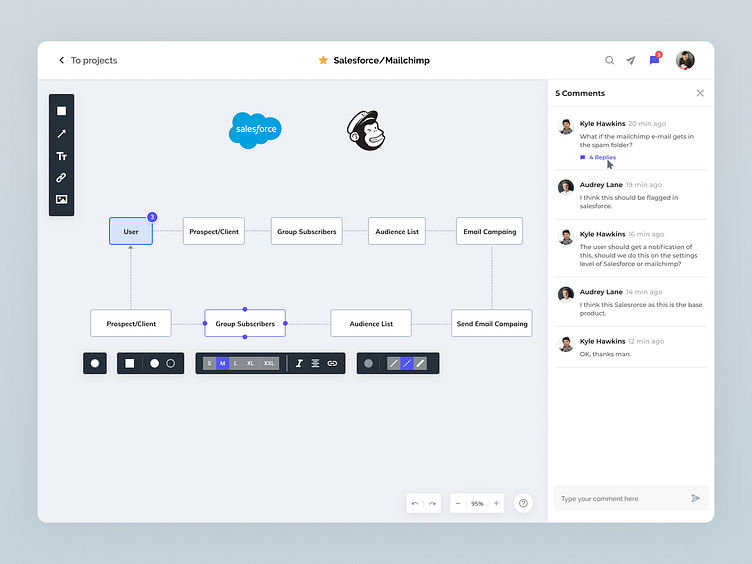Choose the outlined circle shape option
Image resolution: width=752 pixels, height=564 pixels.
point(171,363)
